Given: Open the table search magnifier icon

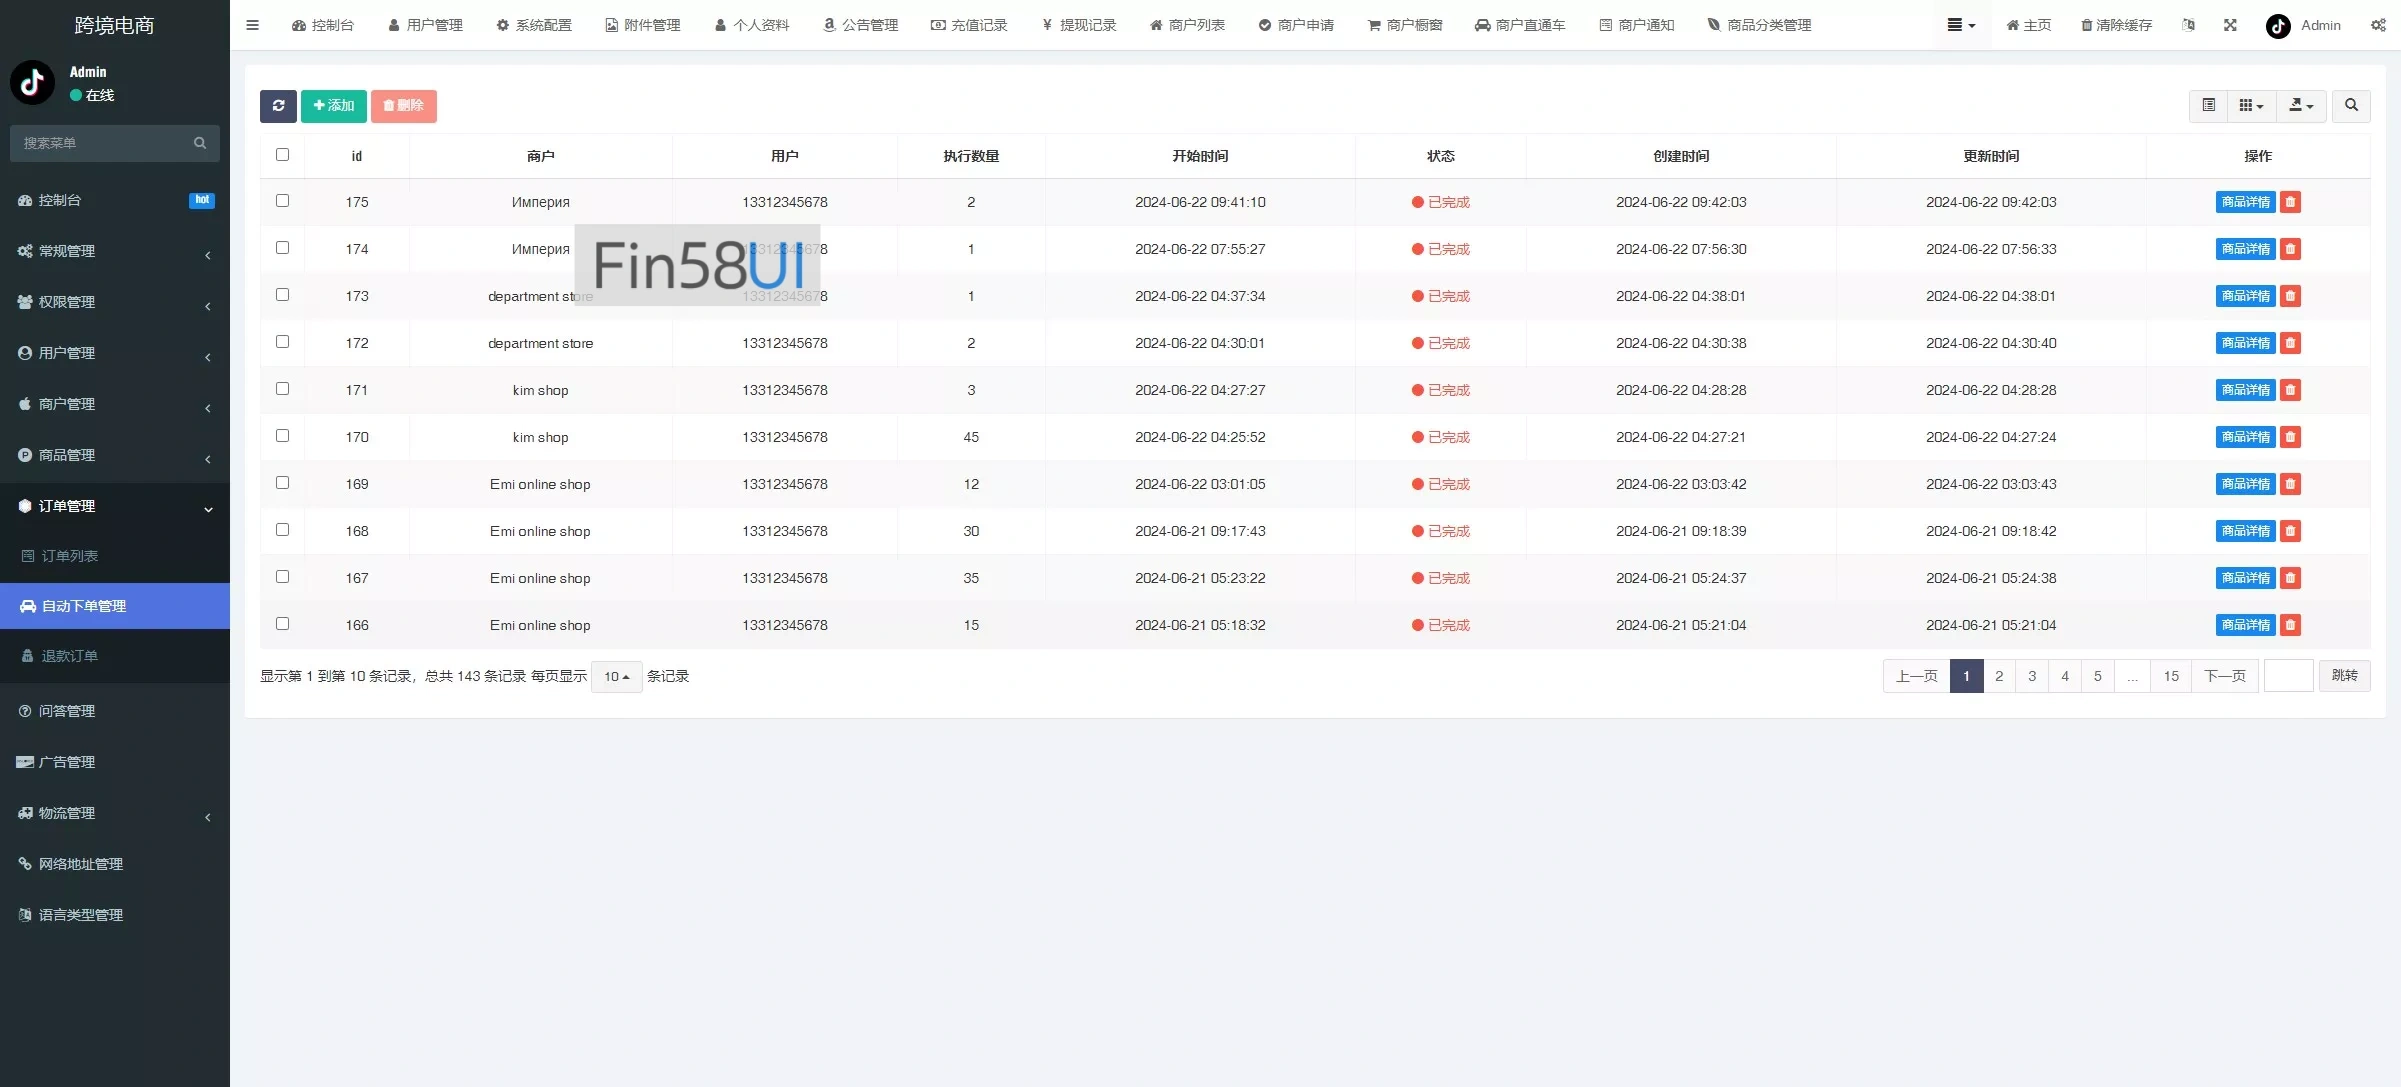Looking at the screenshot, I should (x=2351, y=106).
